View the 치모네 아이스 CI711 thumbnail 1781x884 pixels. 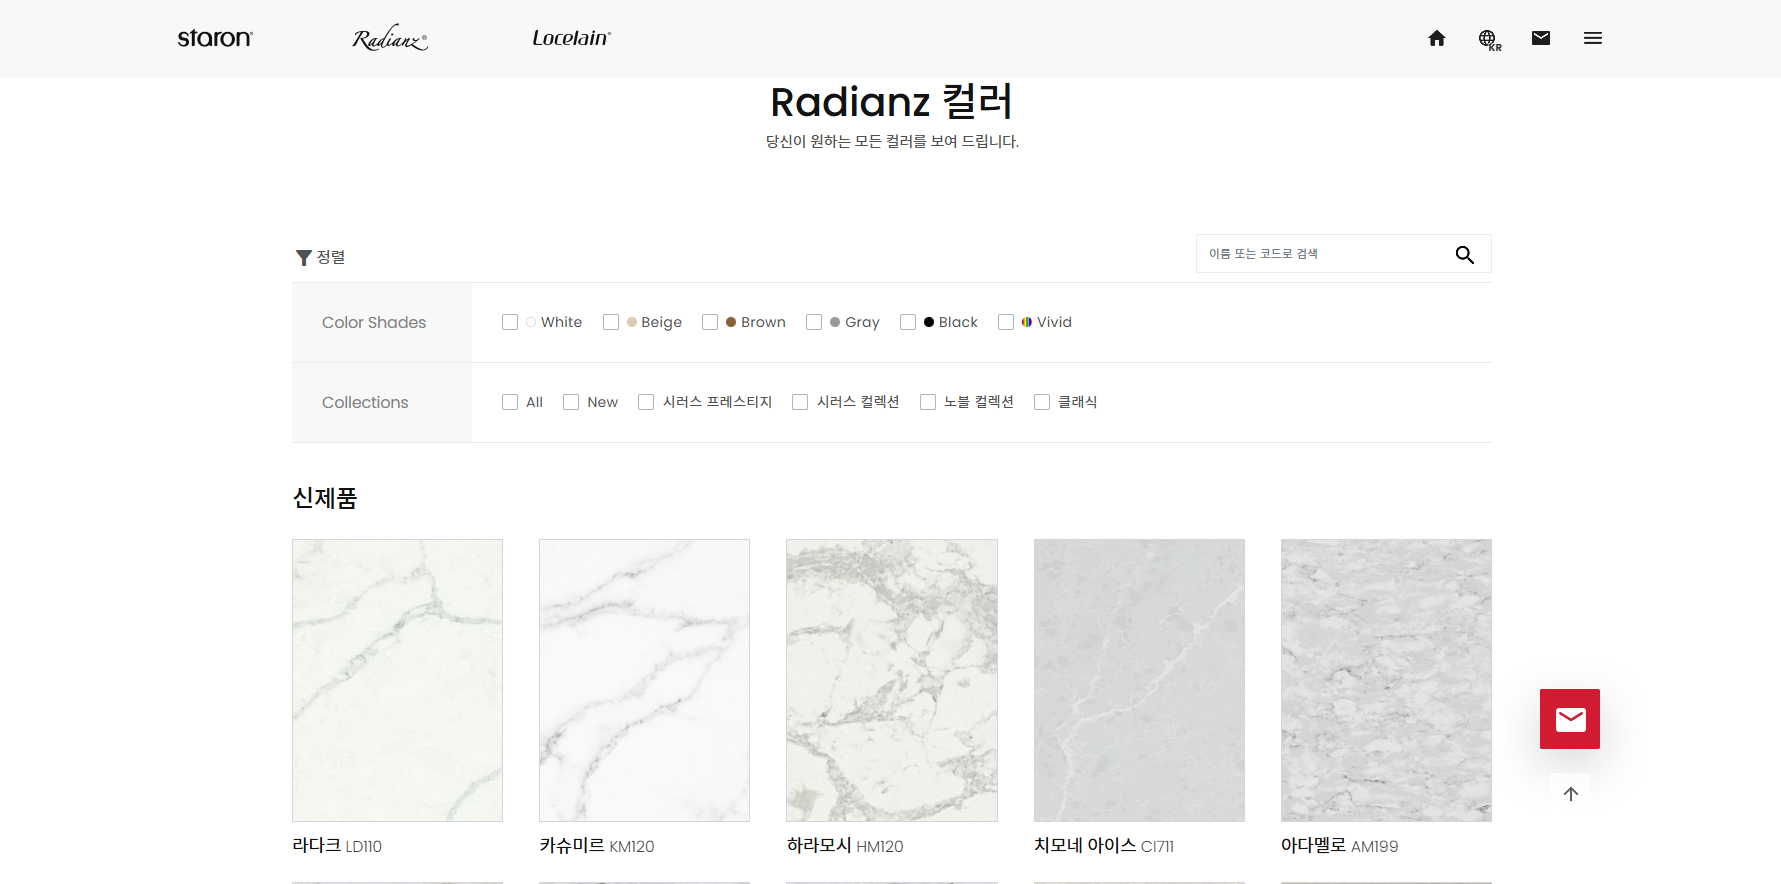click(1139, 680)
